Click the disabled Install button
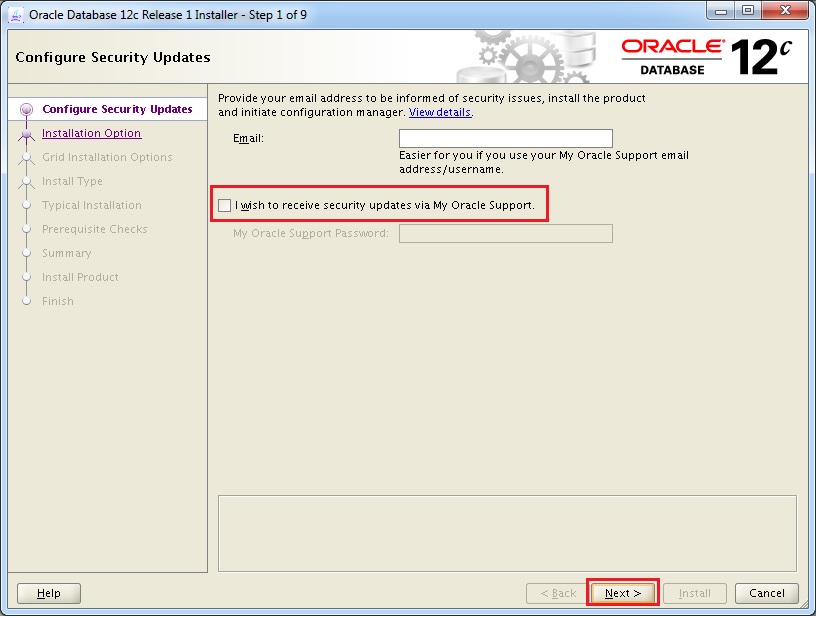Screen dimensions: 816x618 695,593
